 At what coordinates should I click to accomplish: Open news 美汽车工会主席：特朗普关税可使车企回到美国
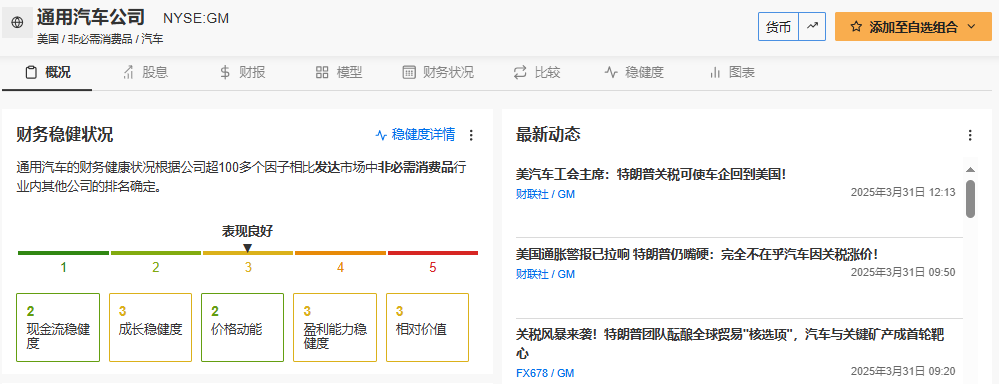(651, 174)
